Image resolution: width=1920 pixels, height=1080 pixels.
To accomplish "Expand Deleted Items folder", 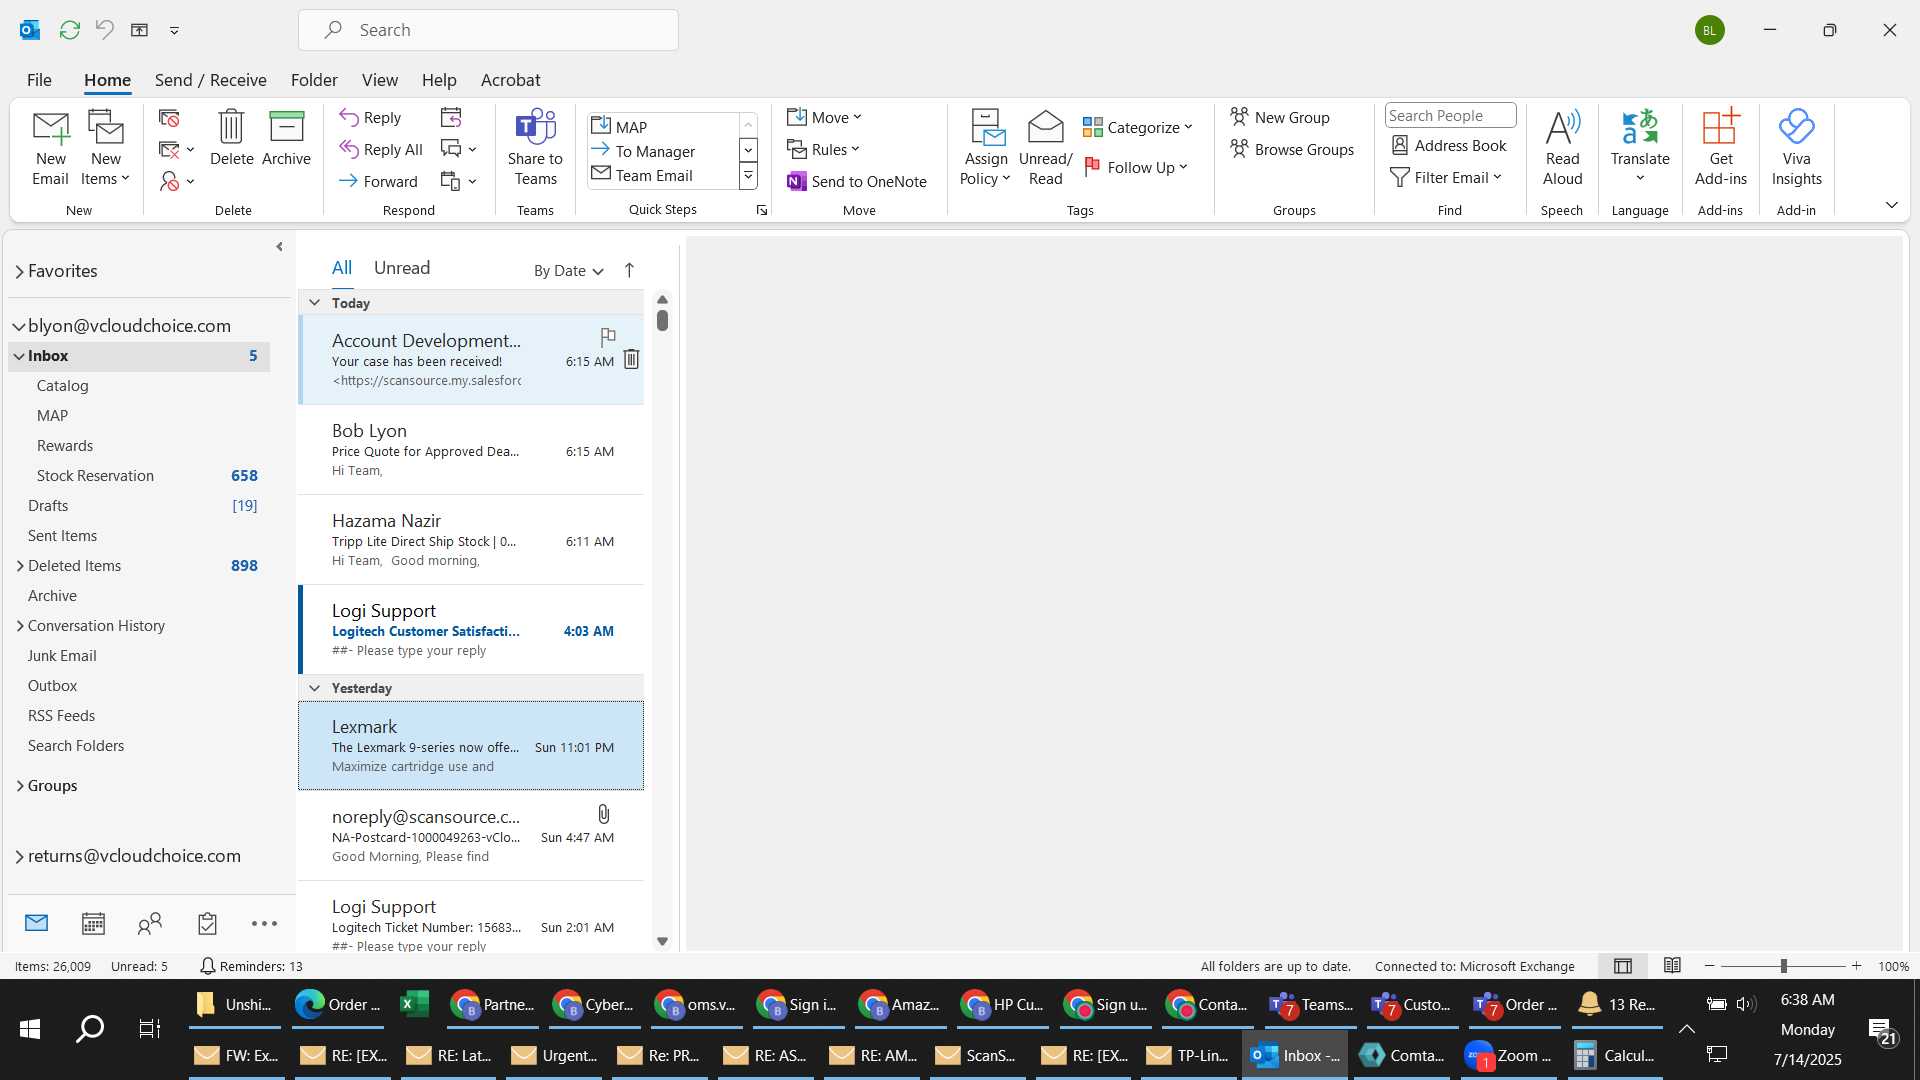I will click(19, 566).
